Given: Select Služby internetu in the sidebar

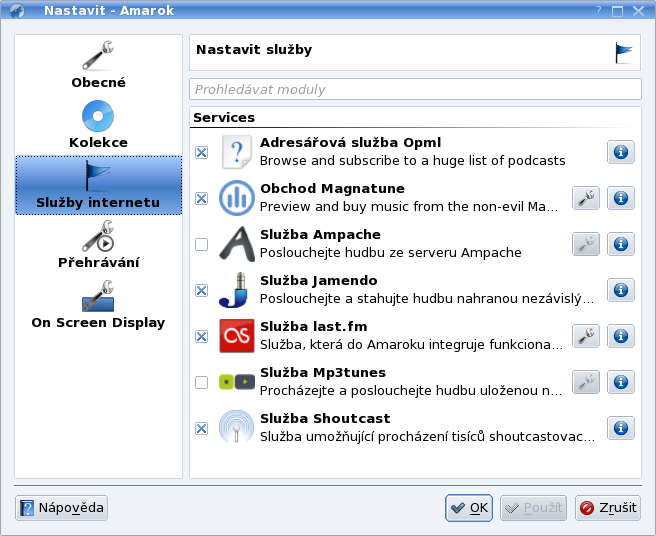Looking at the screenshot, I should point(98,185).
